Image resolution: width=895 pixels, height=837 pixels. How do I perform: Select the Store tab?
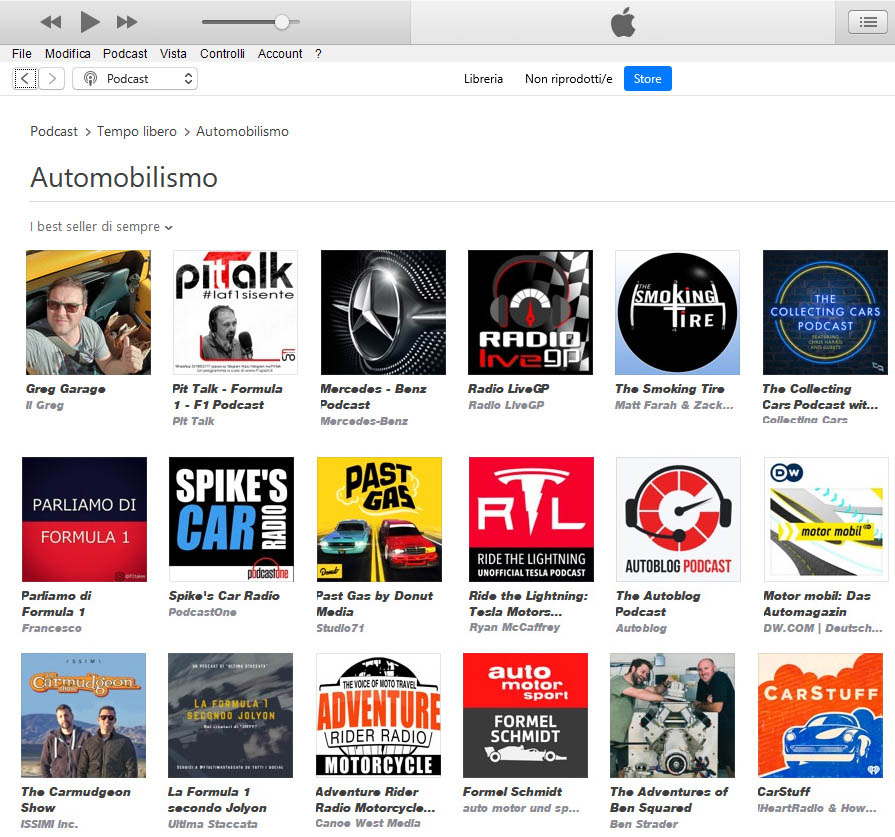coord(647,79)
